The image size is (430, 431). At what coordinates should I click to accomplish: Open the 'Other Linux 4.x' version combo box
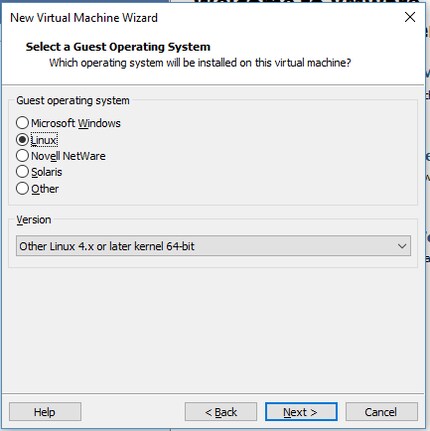(213, 246)
